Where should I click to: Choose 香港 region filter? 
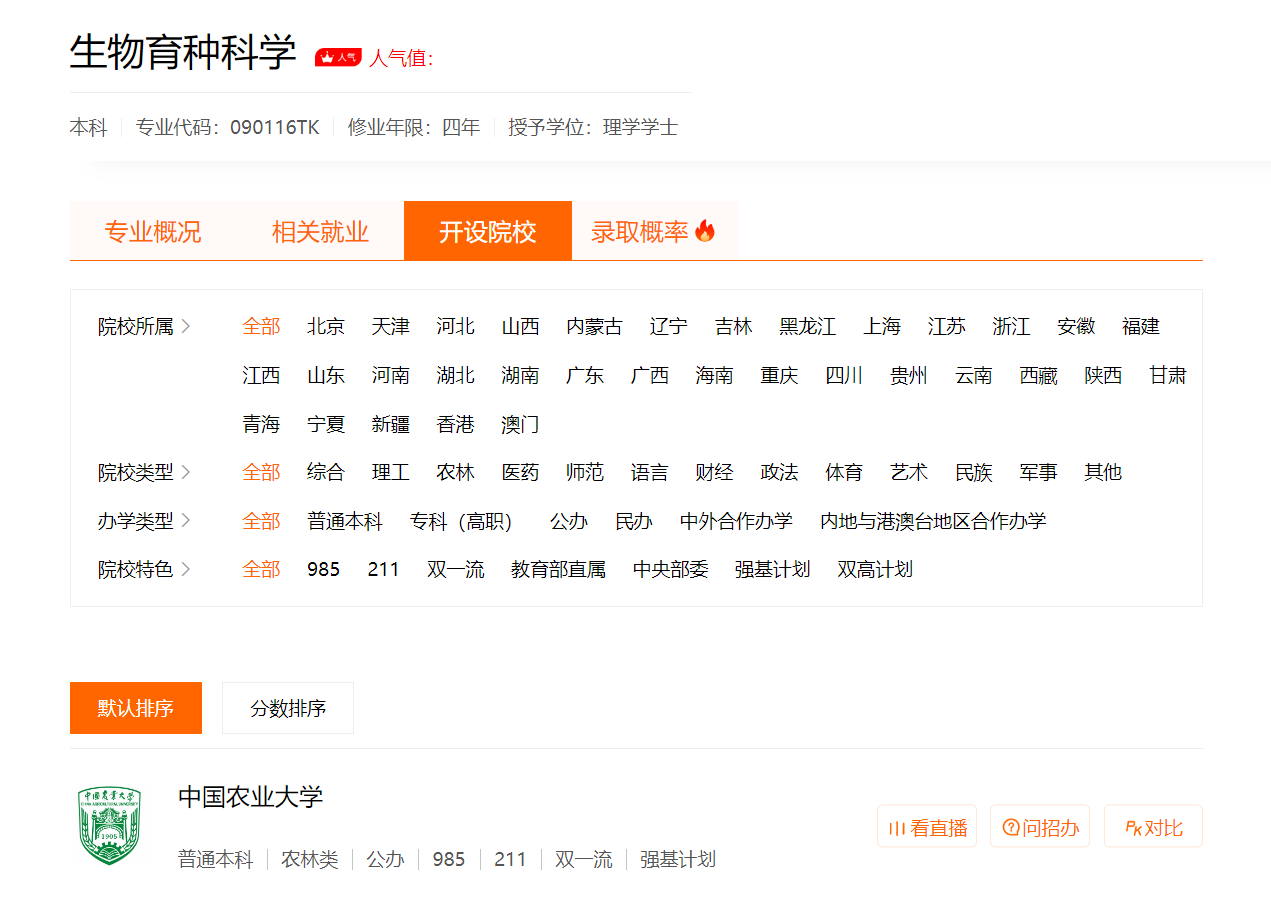456,424
